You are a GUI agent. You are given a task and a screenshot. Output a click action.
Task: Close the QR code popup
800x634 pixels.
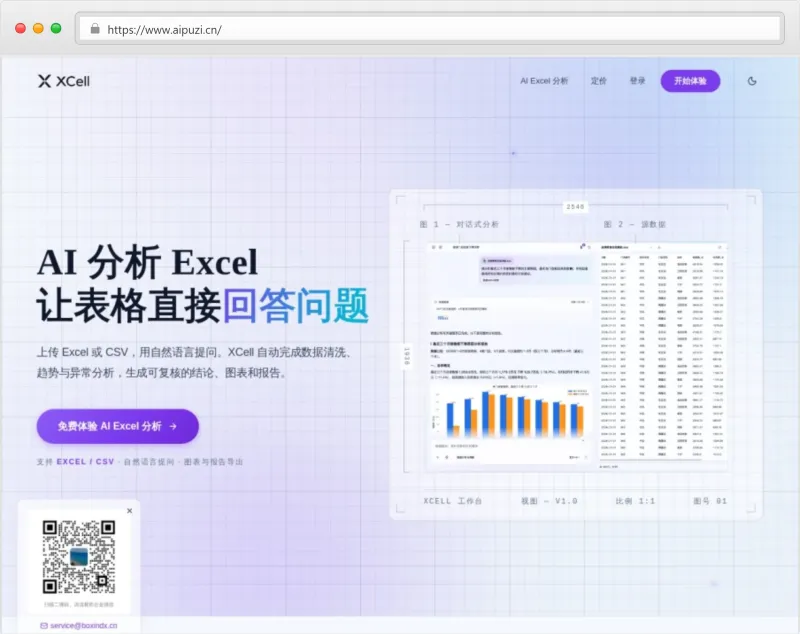click(130, 511)
